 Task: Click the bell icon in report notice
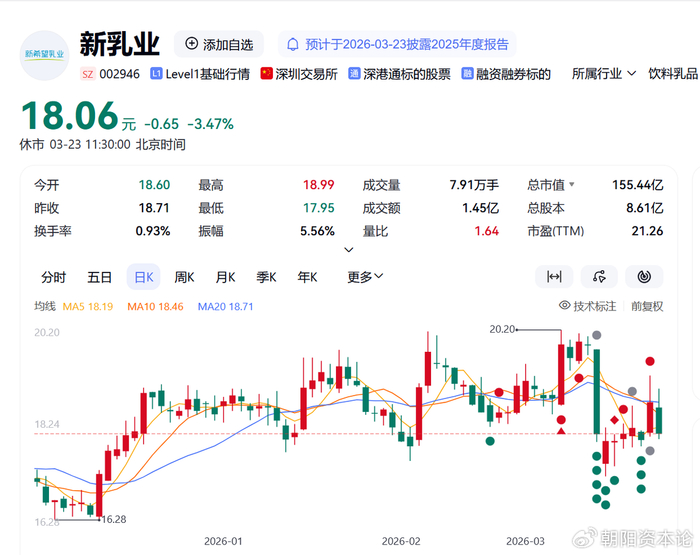click(292, 45)
